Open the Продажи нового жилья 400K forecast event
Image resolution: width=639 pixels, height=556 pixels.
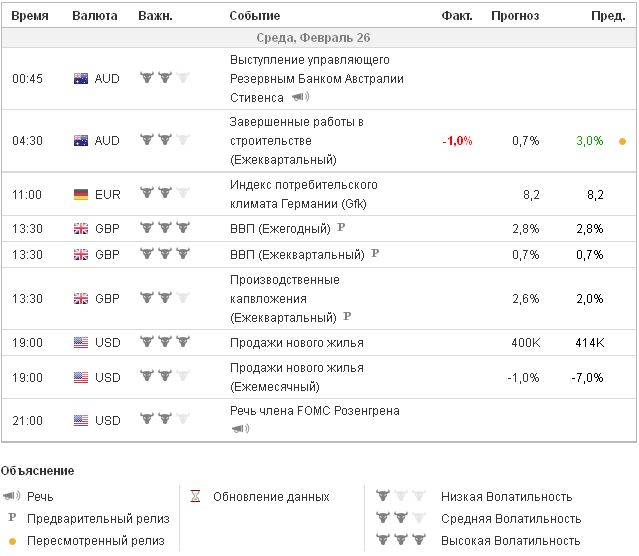click(297, 342)
